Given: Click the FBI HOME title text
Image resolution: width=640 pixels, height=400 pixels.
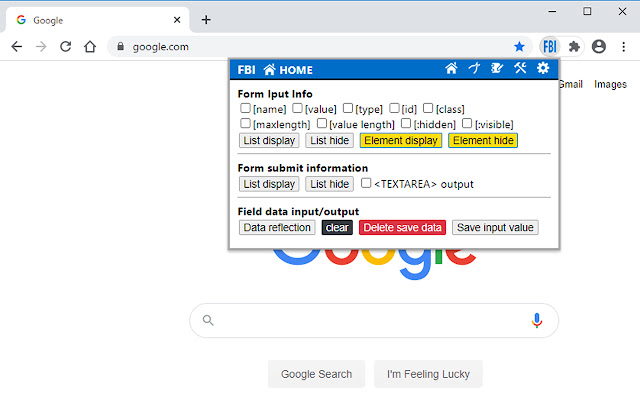Looking at the screenshot, I should tap(275, 70).
